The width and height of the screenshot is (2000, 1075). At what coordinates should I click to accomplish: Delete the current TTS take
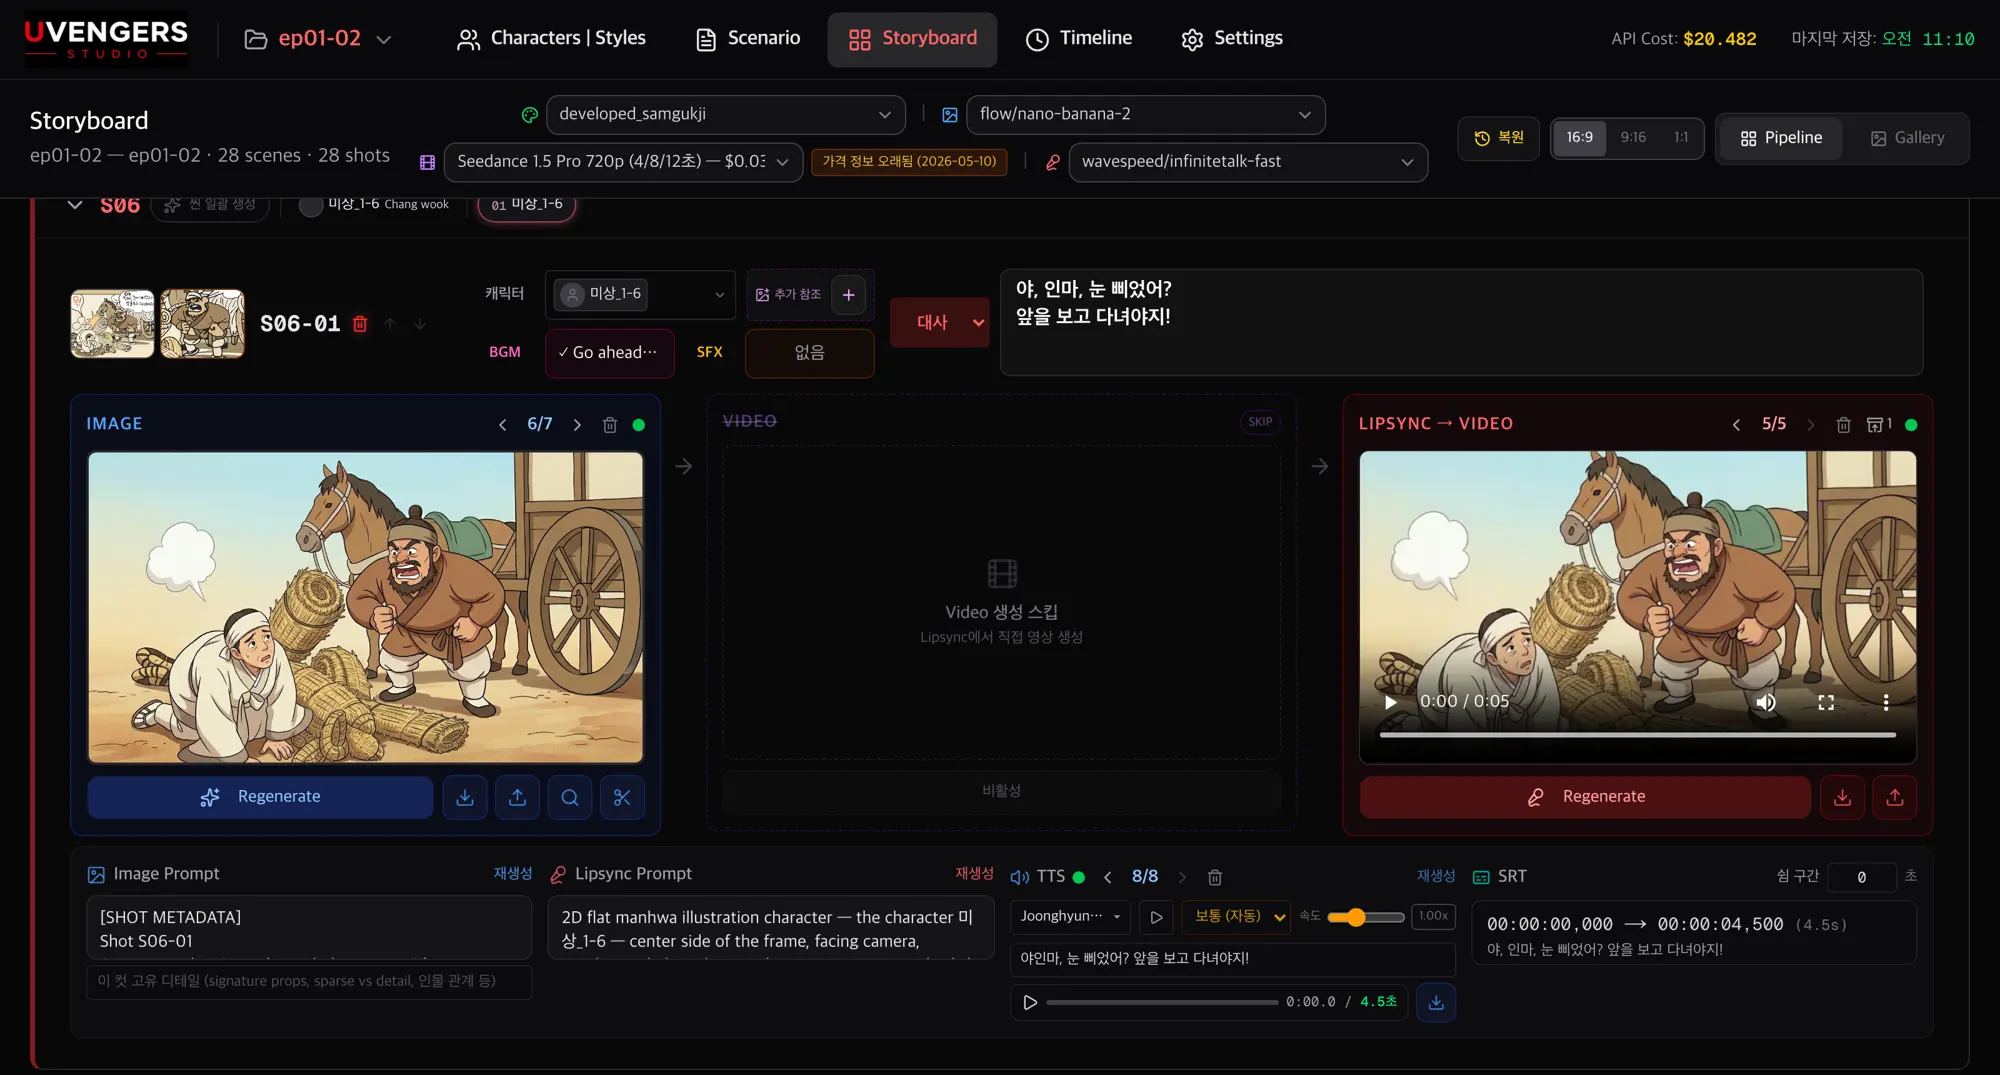(x=1215, y=878)
